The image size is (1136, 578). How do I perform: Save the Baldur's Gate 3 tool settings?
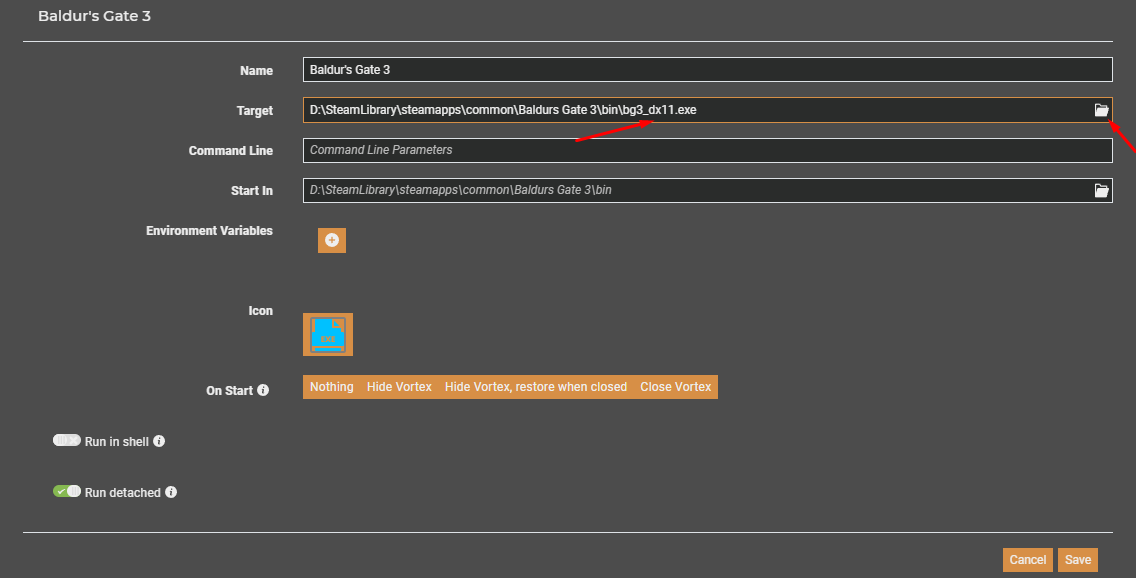1078,560
